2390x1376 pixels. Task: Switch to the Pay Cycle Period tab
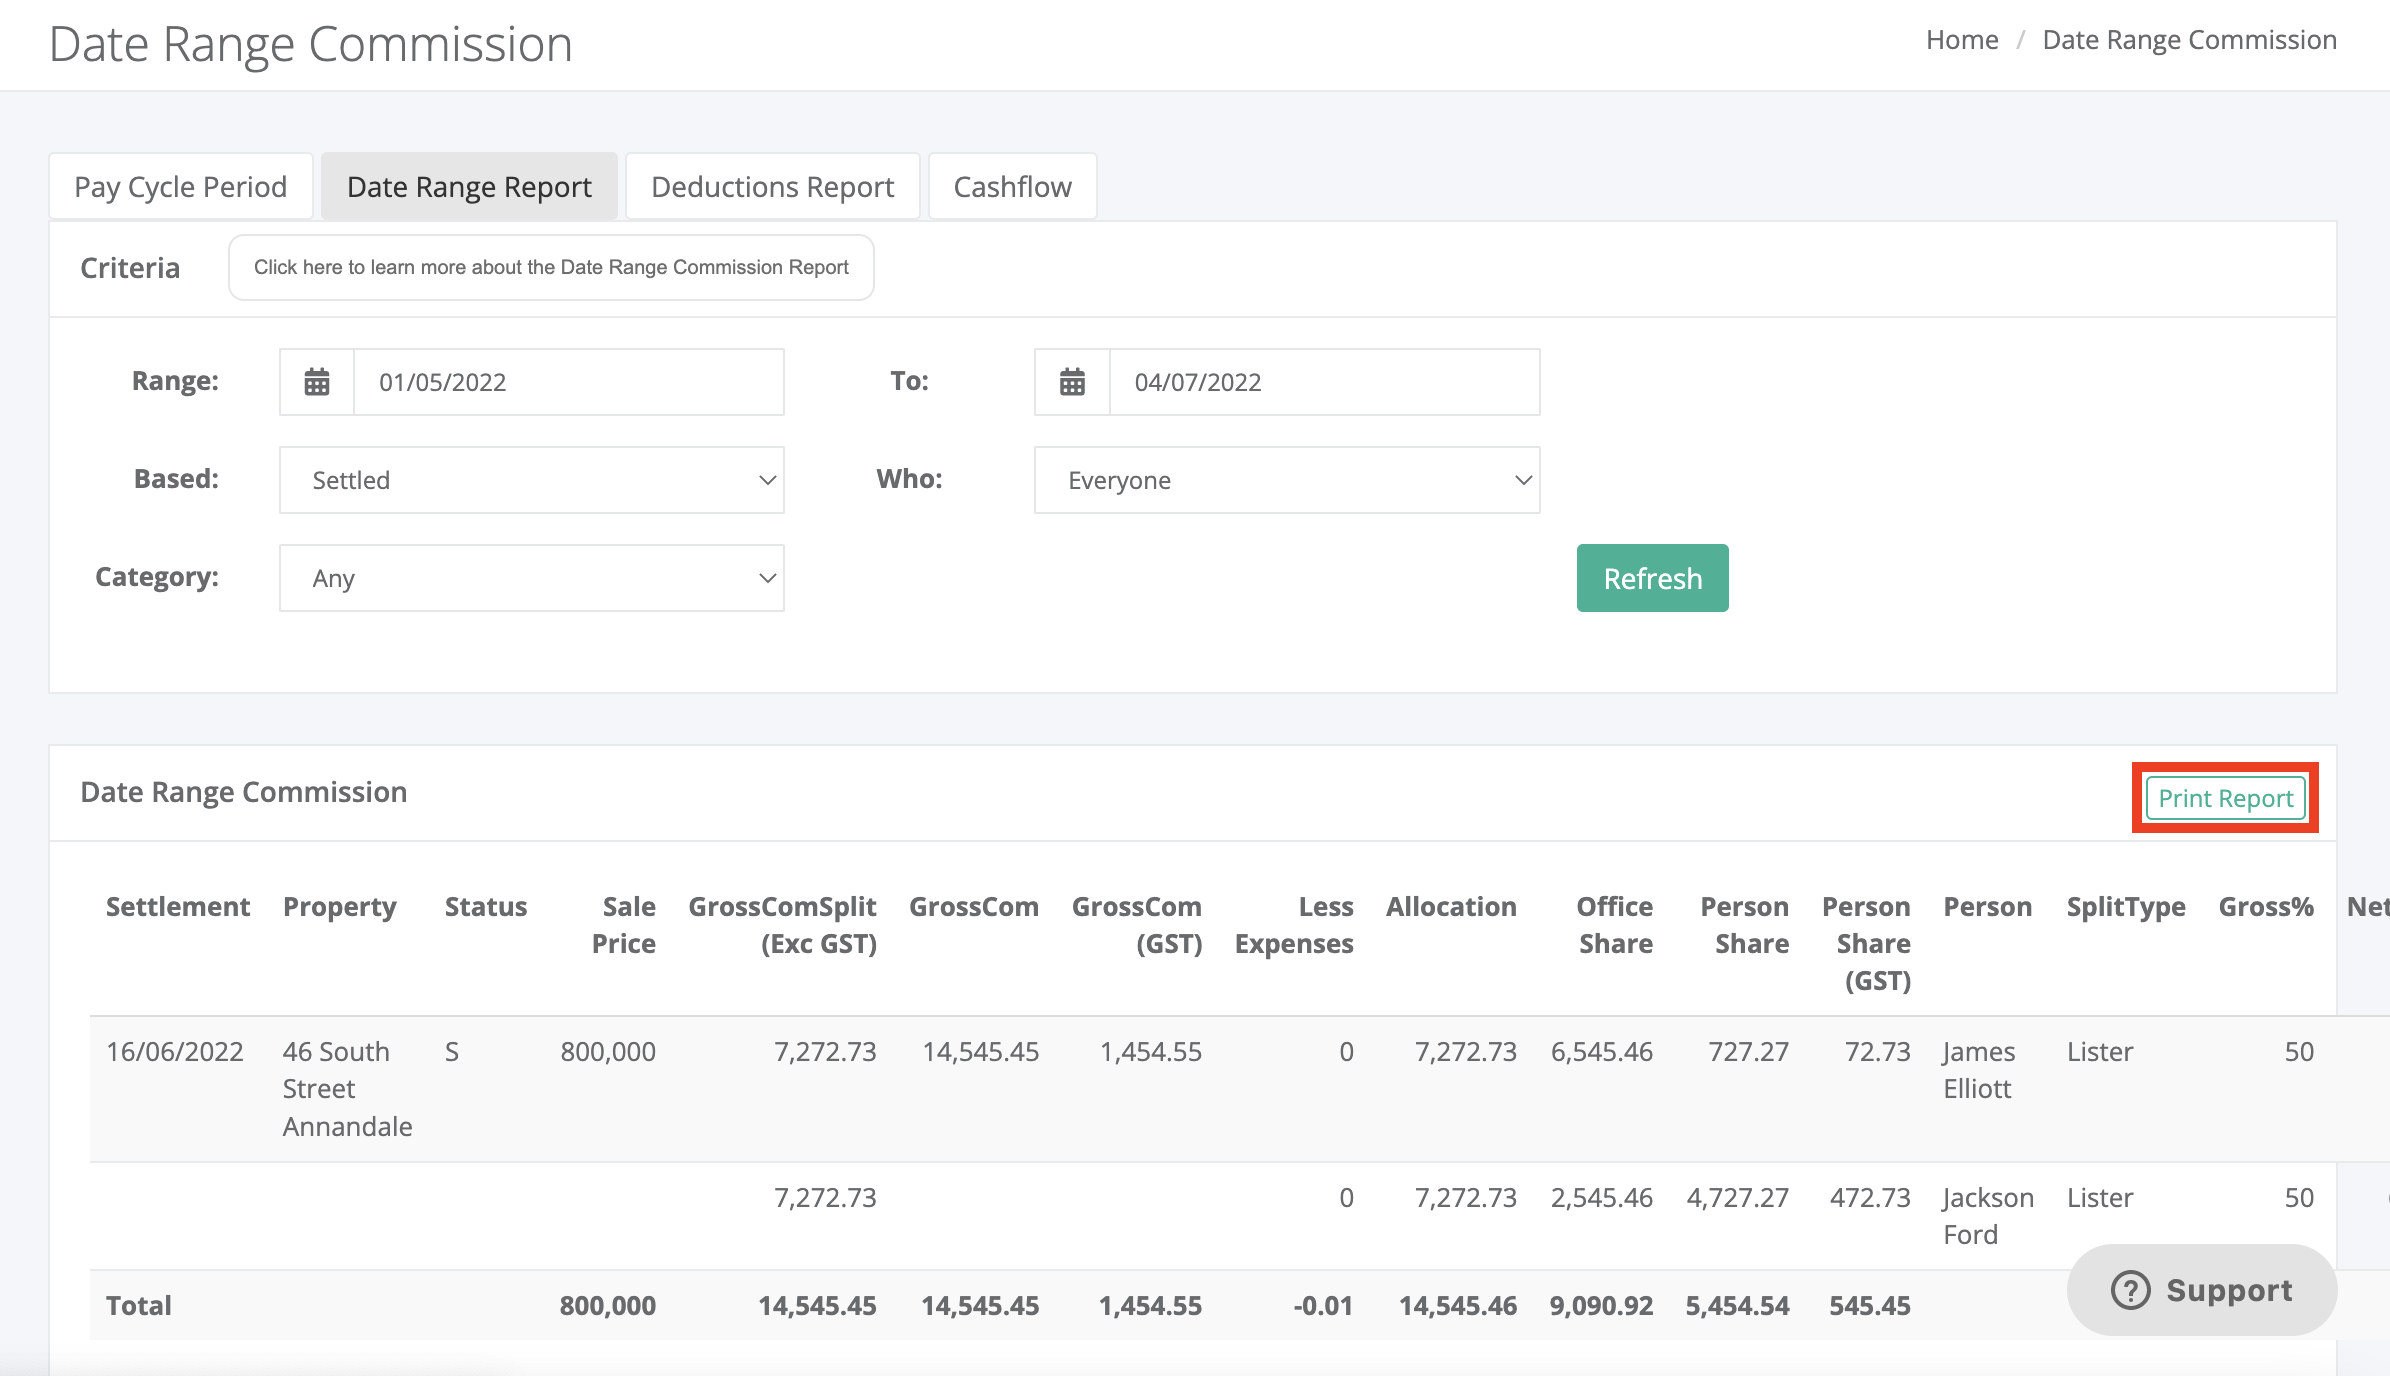coord(181,187)
